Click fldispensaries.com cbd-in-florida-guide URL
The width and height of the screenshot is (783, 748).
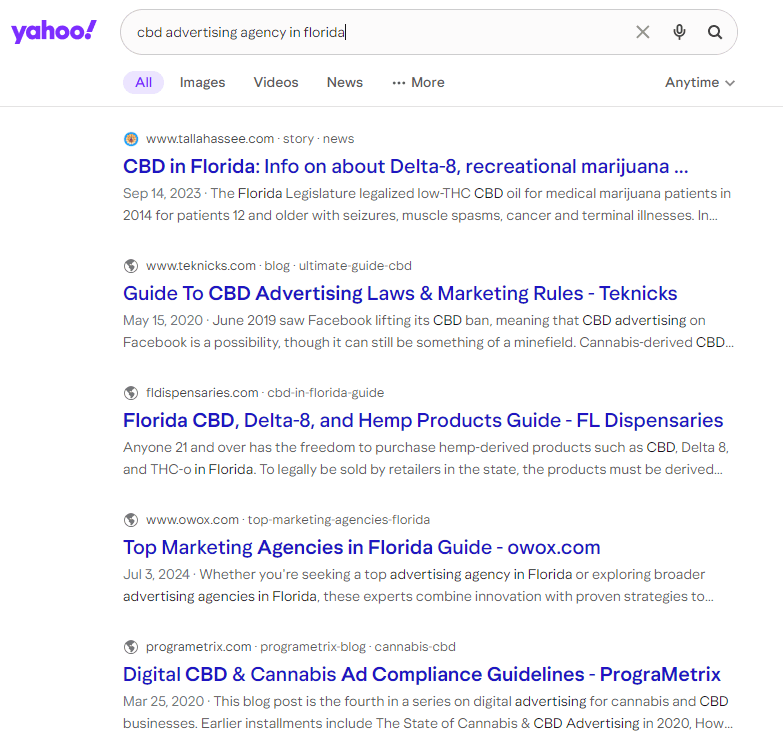point(265,393)
